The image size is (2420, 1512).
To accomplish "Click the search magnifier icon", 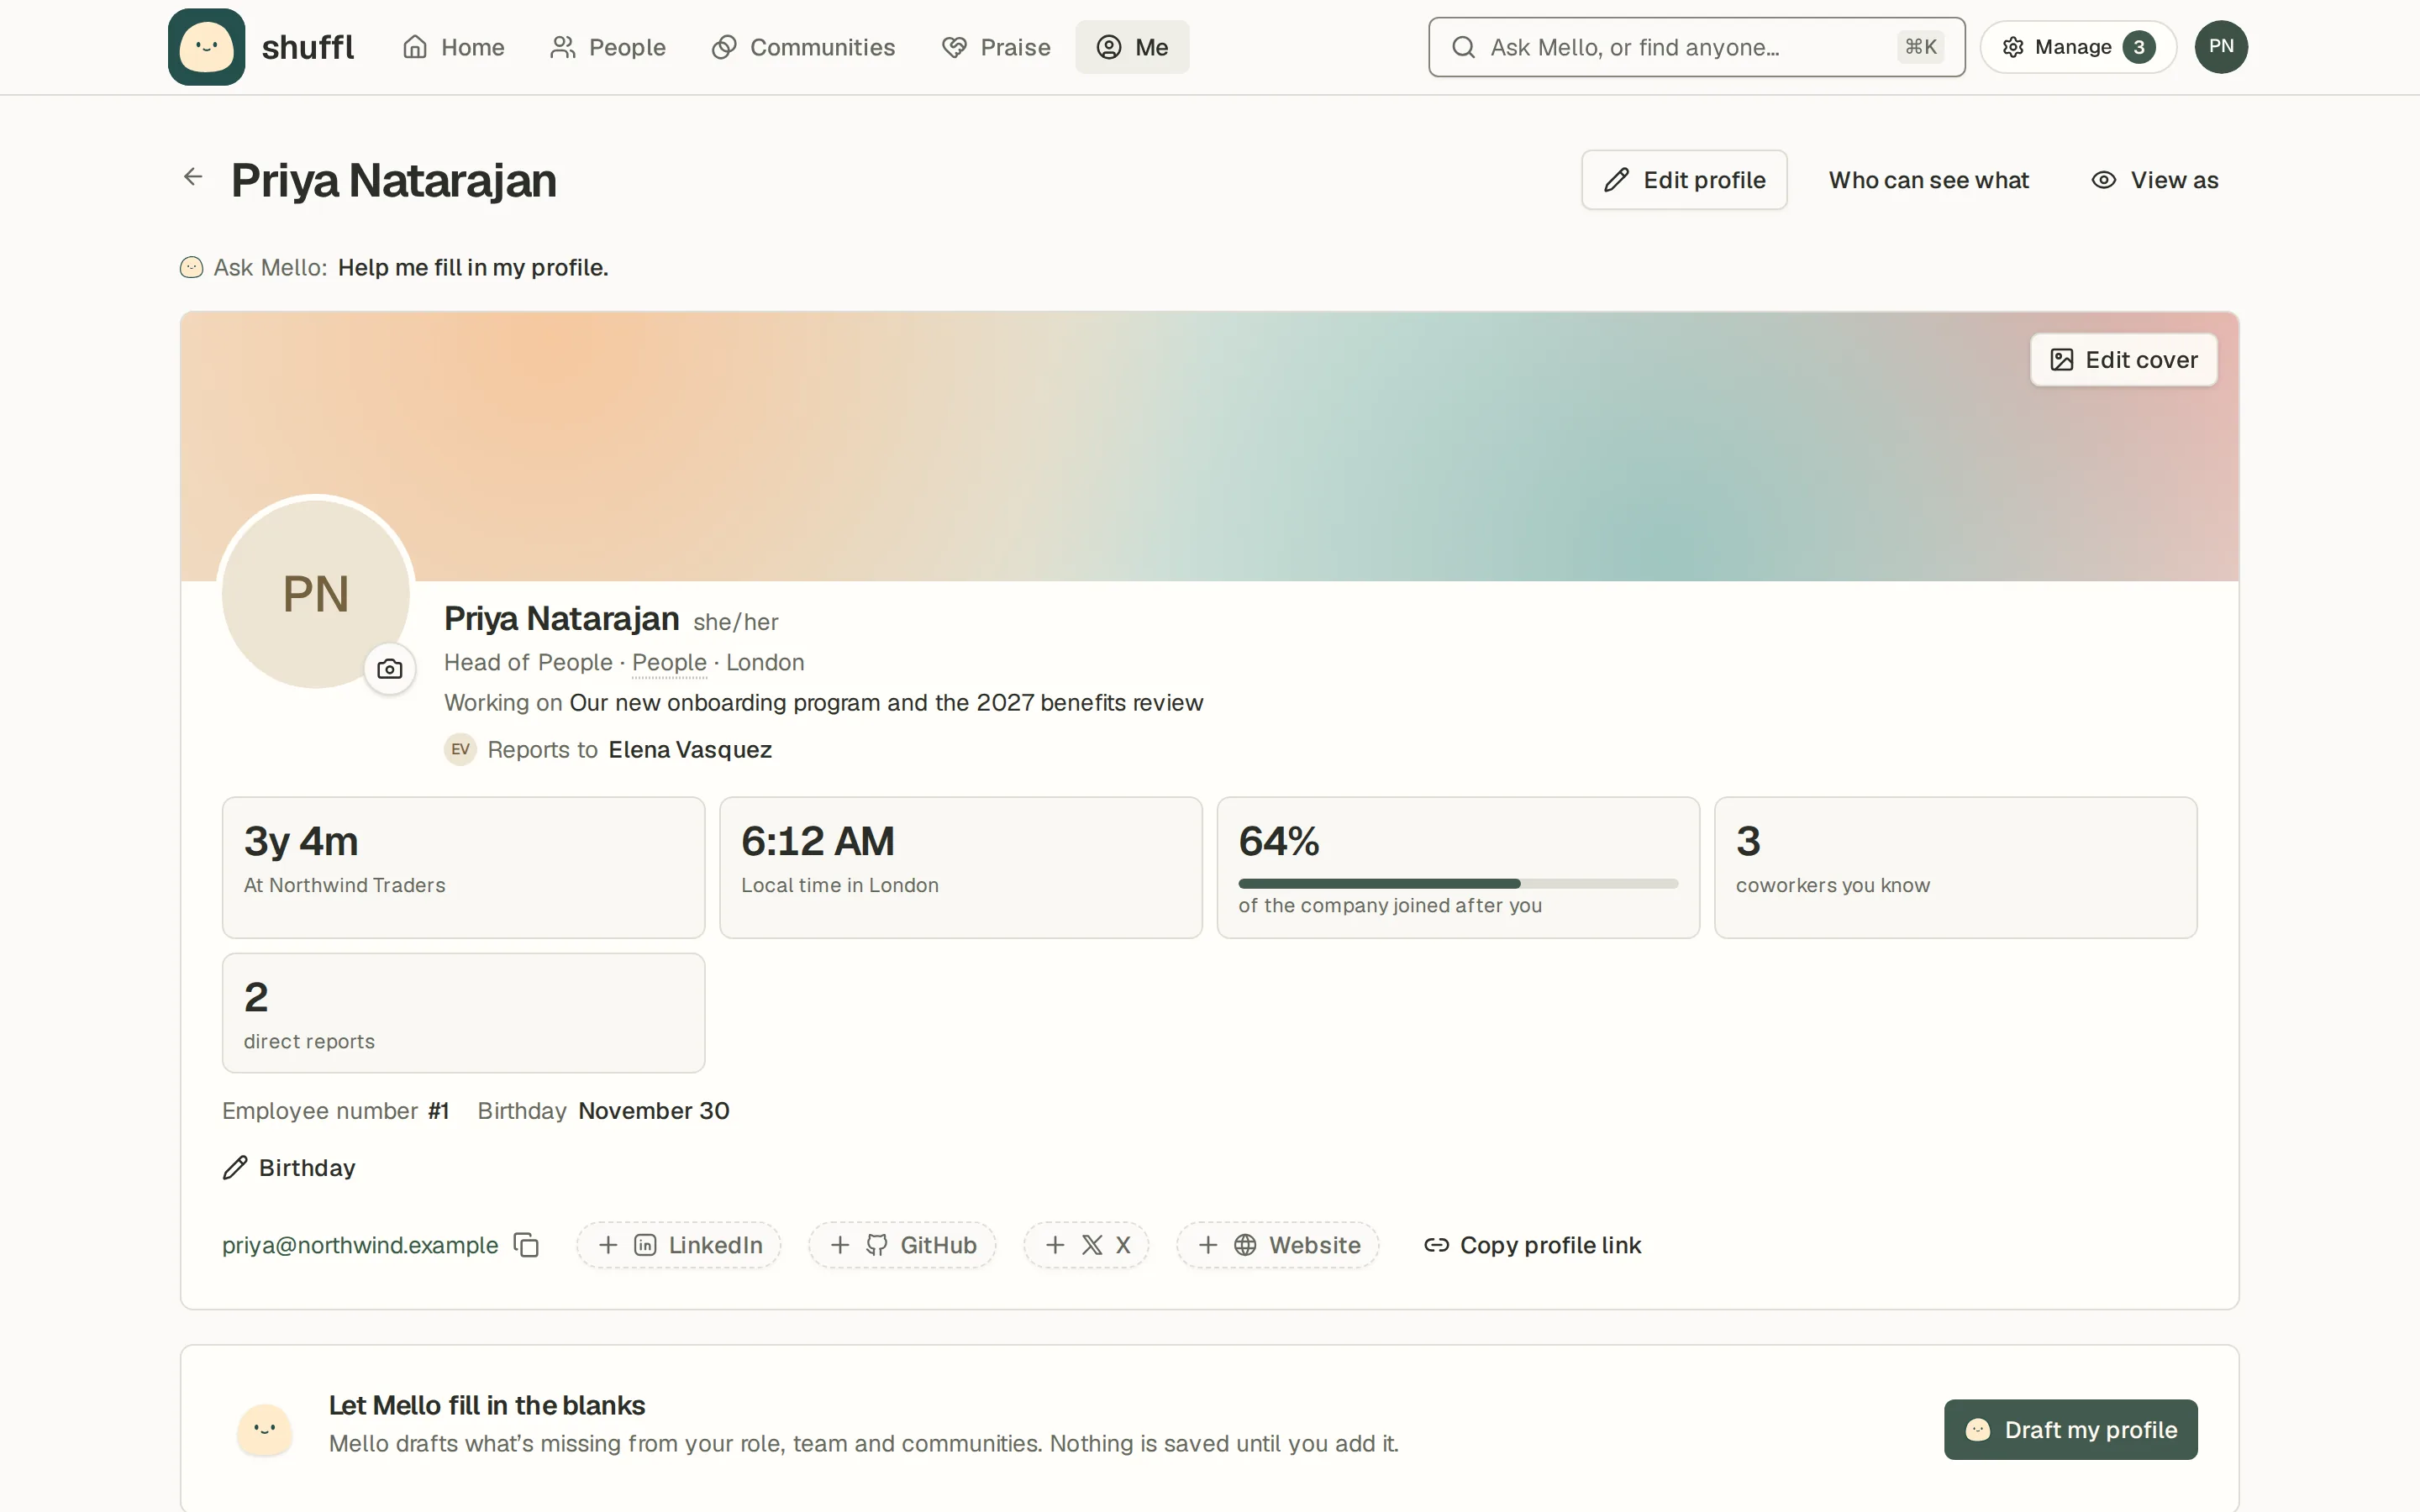I will (x=1463, y=47).
